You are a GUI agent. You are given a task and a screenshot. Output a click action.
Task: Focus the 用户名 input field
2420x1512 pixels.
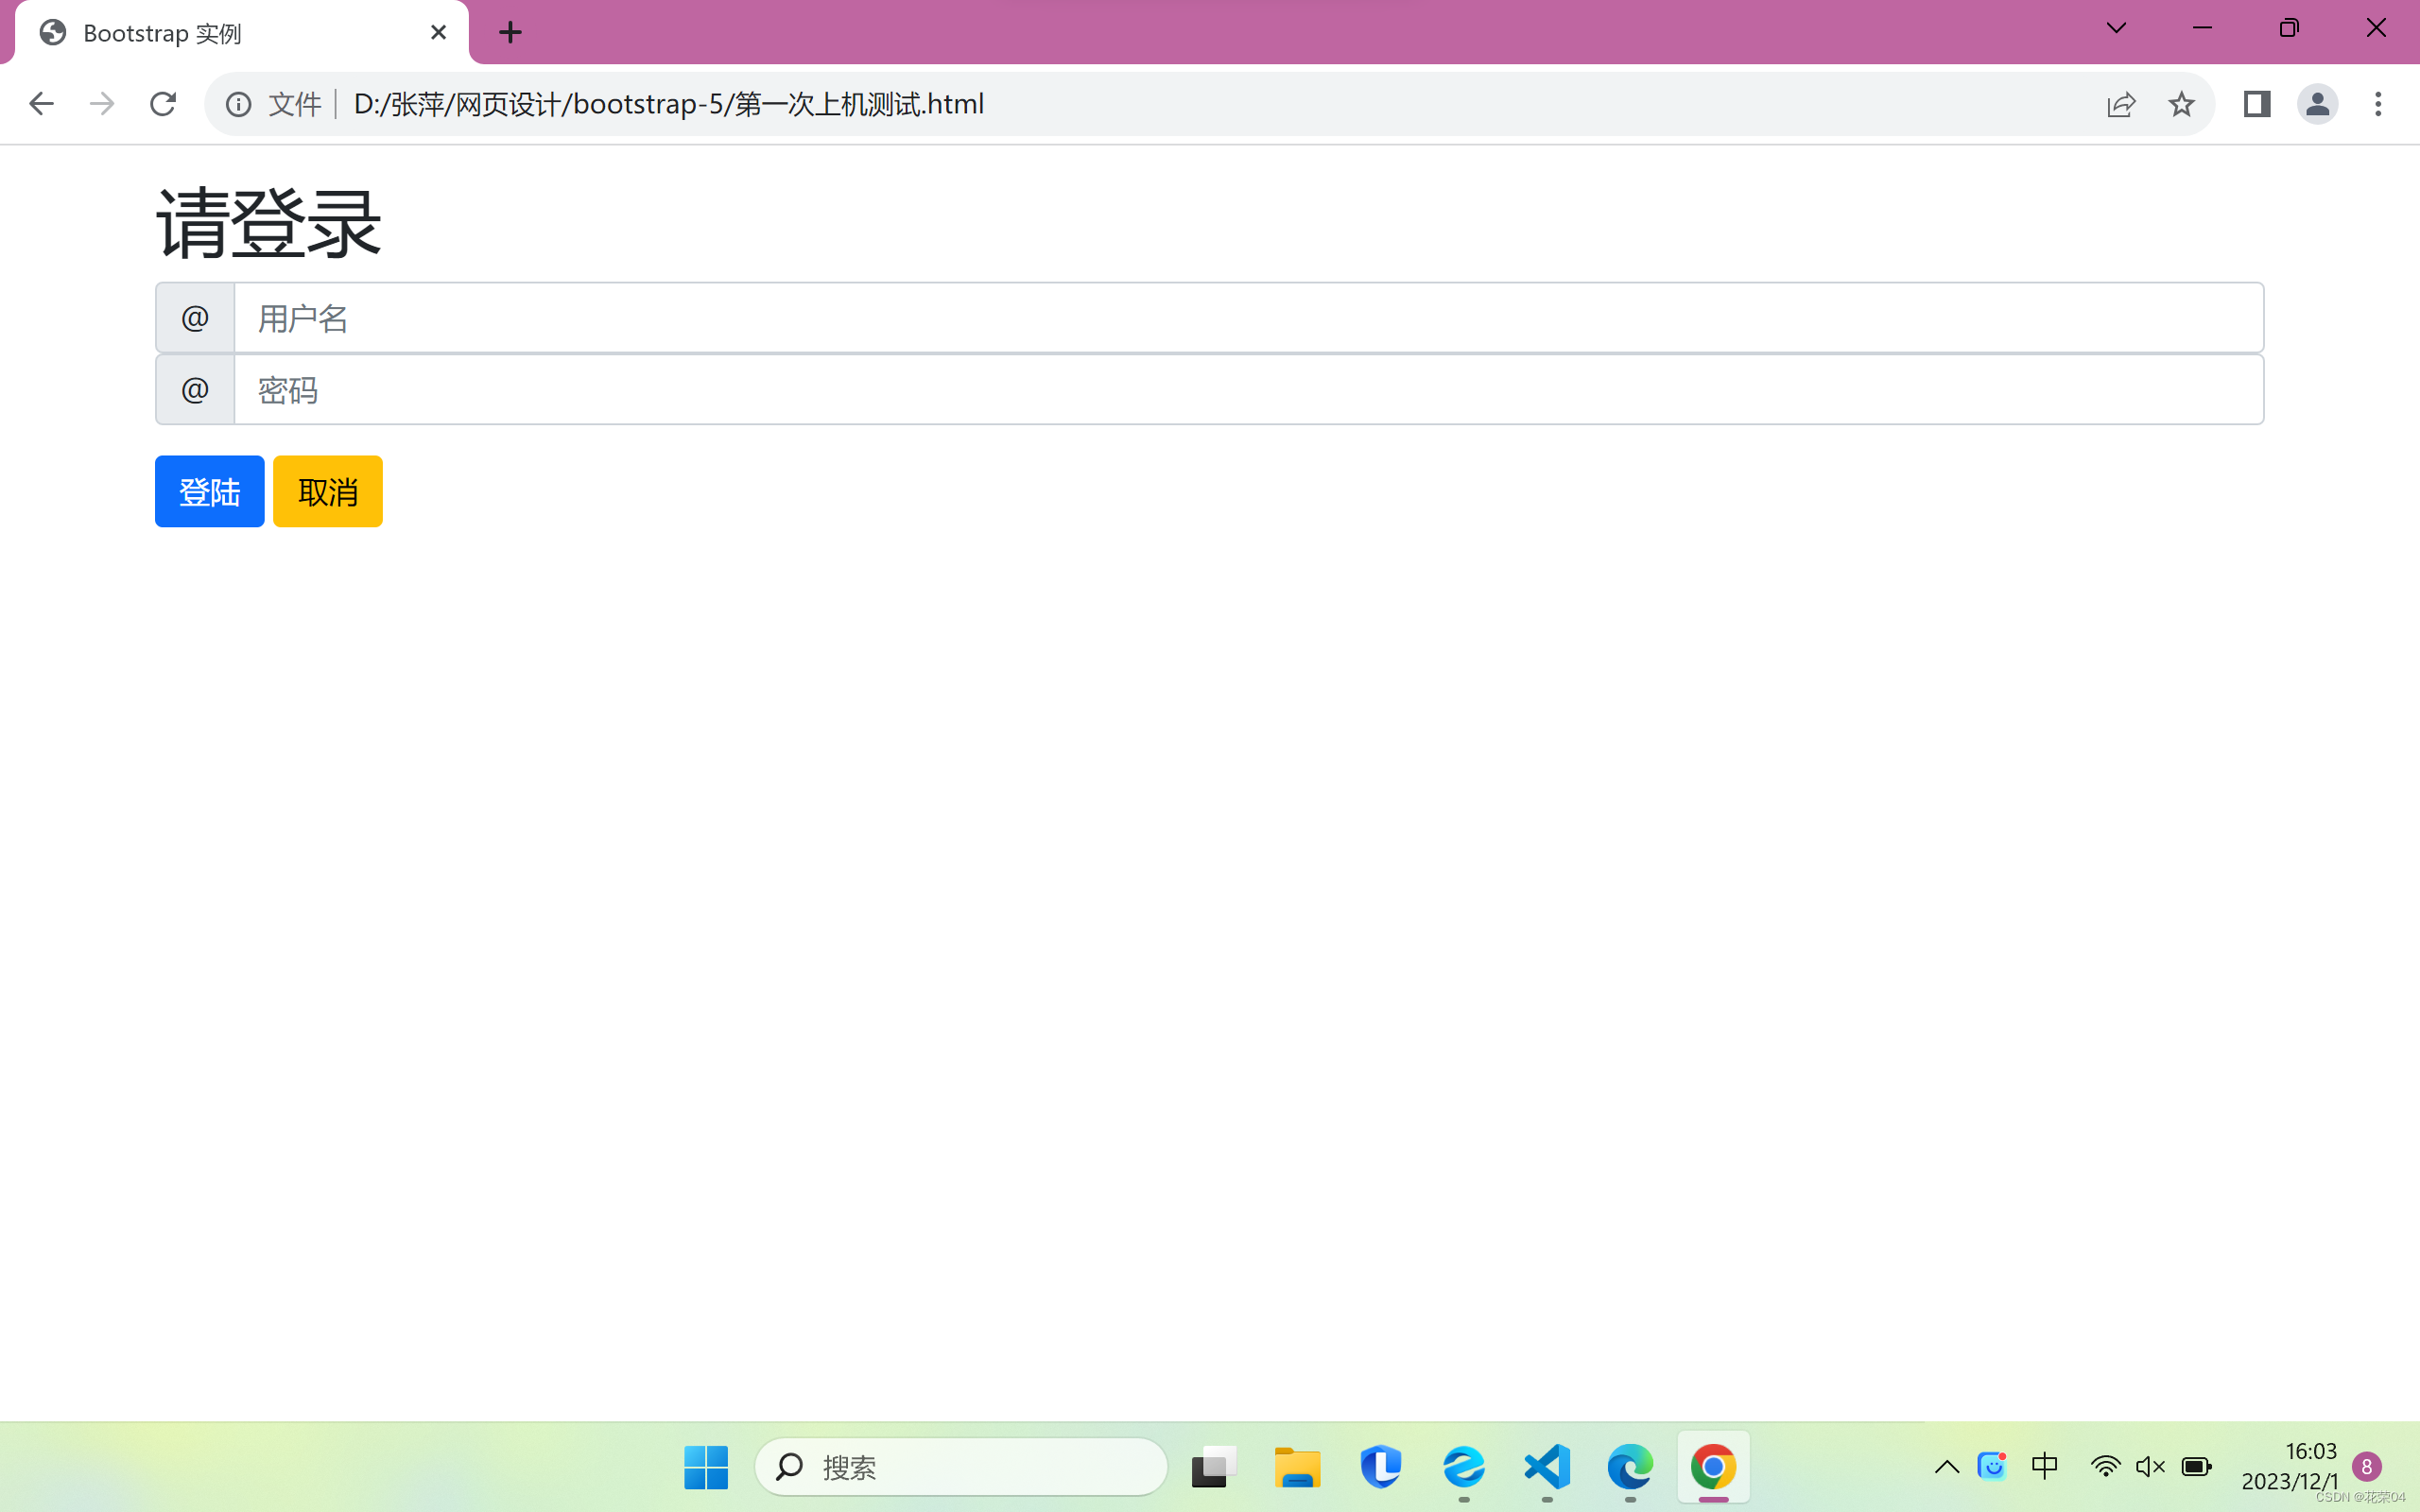[x=1247, y=318]
